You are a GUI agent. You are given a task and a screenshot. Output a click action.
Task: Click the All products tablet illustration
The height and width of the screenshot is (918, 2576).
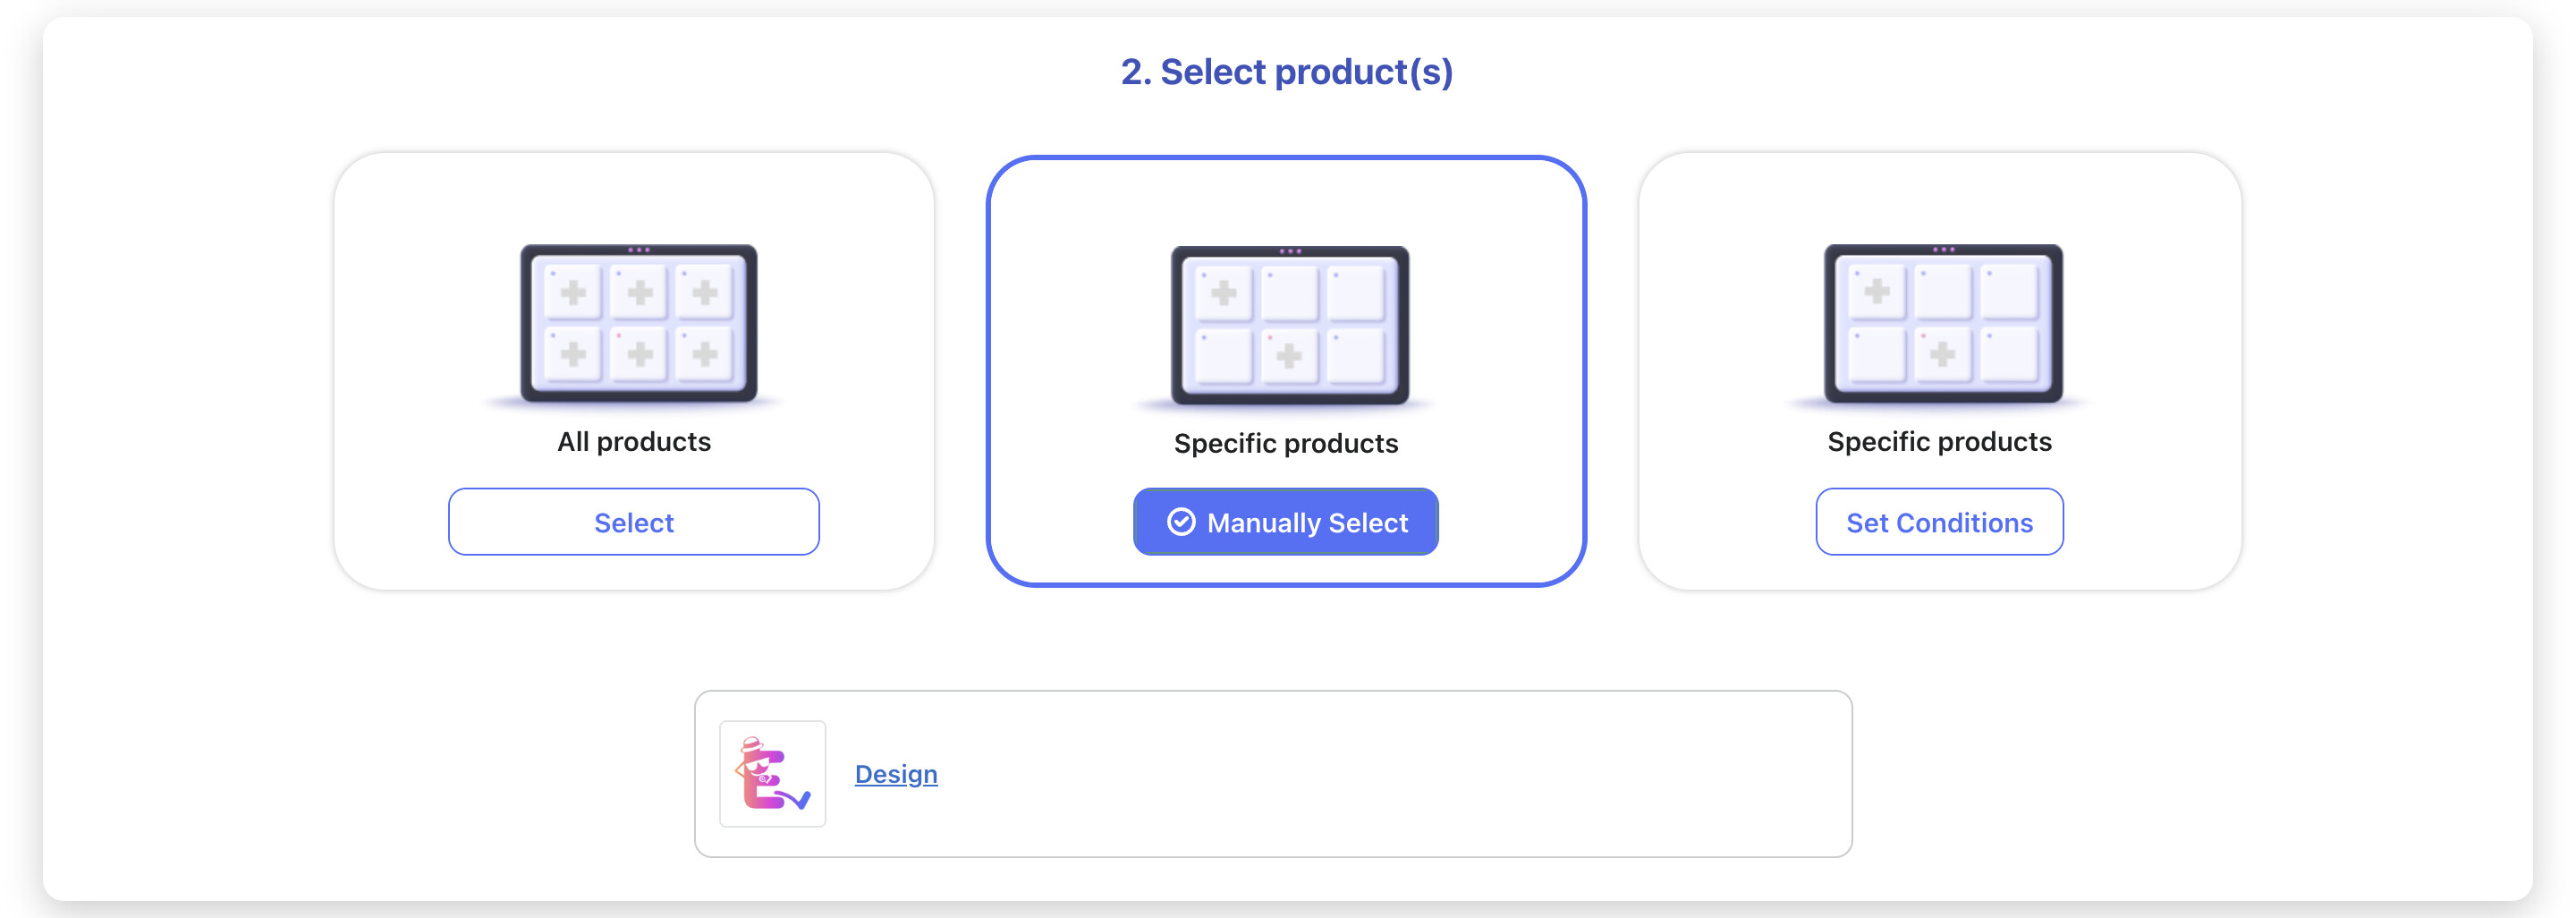638,323
